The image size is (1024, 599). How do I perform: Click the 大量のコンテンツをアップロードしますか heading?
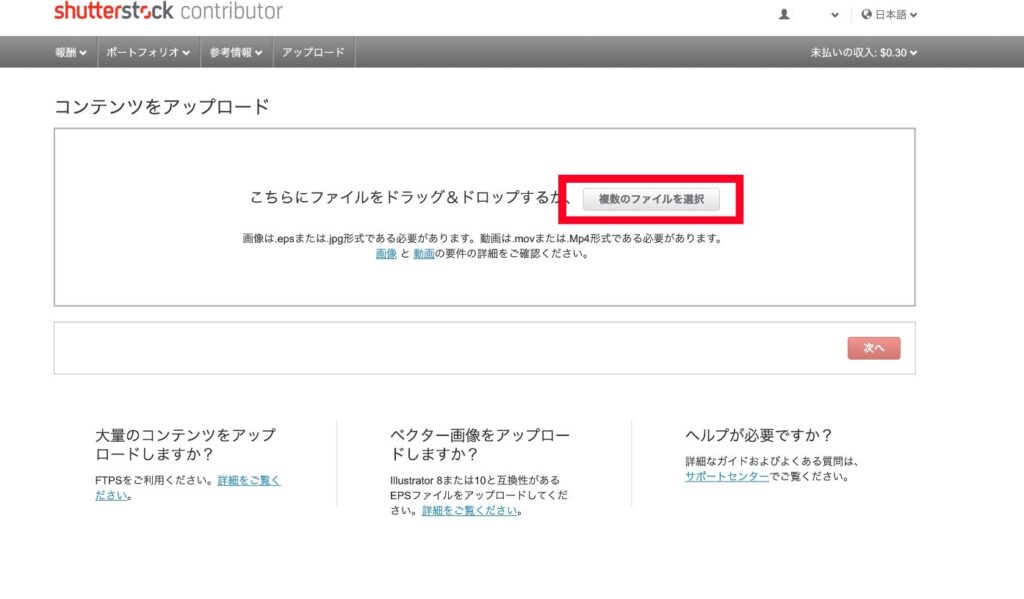click(x=185, y=444)
